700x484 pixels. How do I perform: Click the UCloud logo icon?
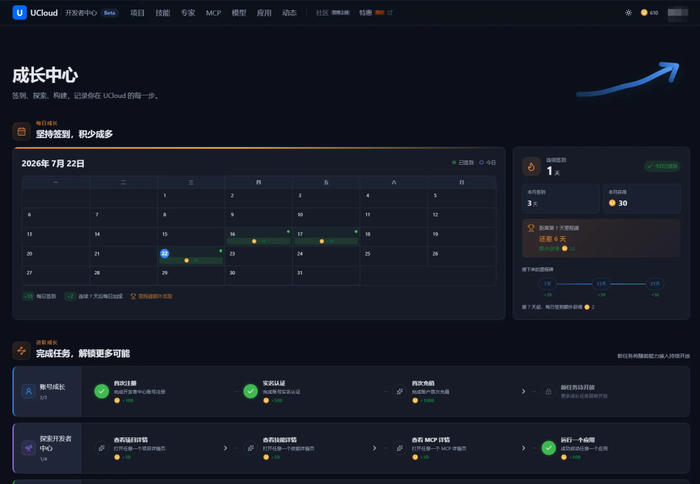click(x=20, y=13)
